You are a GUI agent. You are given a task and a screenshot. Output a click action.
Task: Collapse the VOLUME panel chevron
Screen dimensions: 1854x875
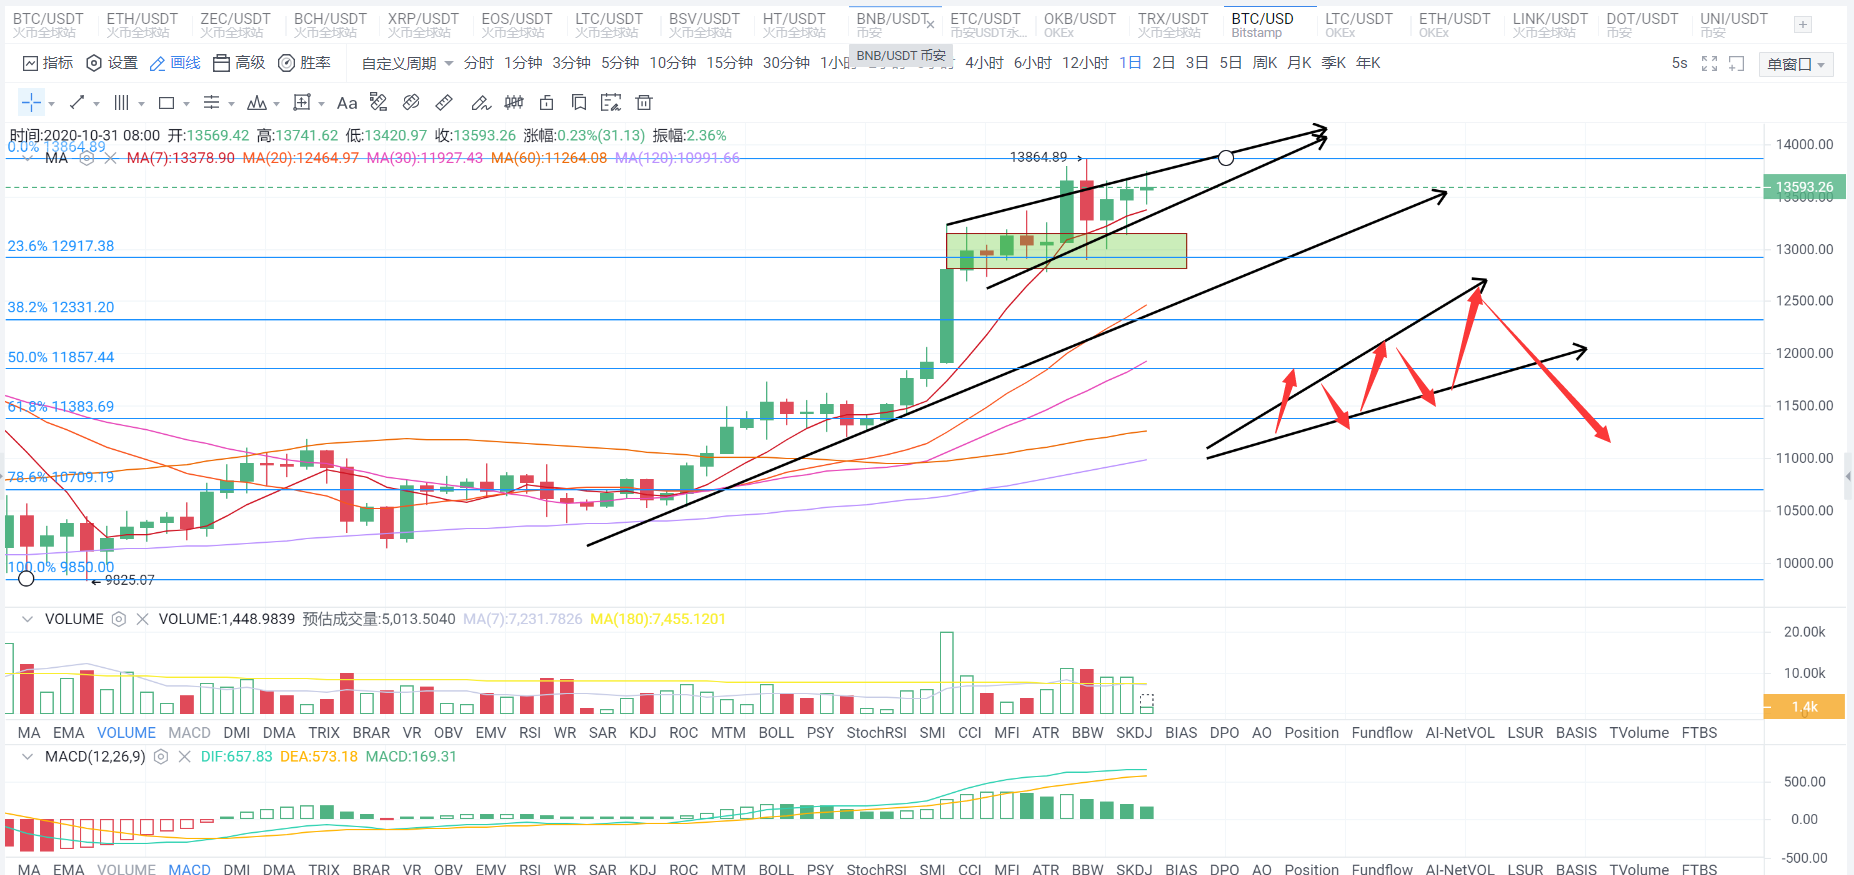pos(27,619)
